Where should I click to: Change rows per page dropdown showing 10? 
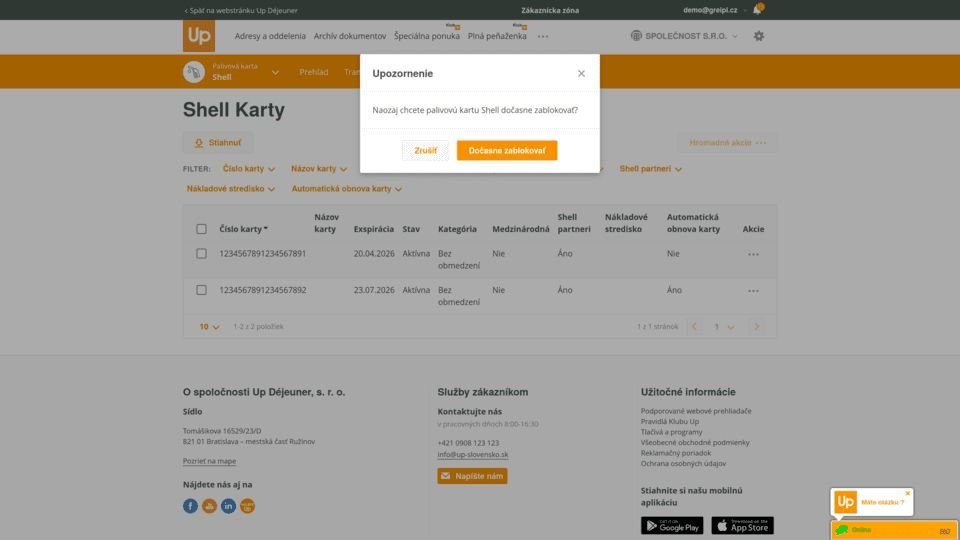209,327
